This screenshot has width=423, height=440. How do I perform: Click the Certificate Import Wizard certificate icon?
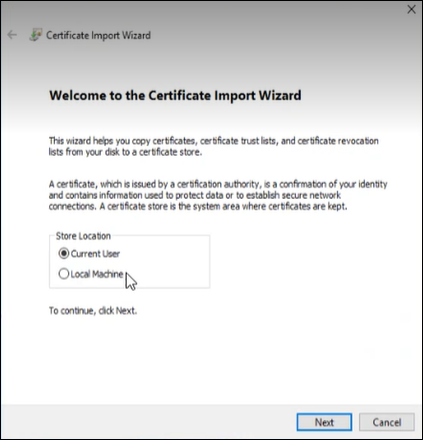click(x=35, y=35)
